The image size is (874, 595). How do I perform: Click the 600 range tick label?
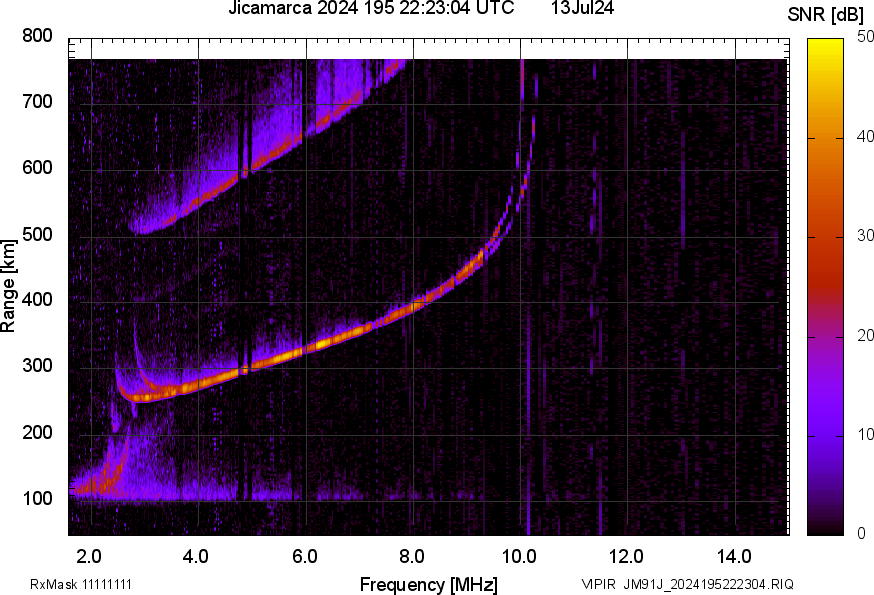click(37, 168)
